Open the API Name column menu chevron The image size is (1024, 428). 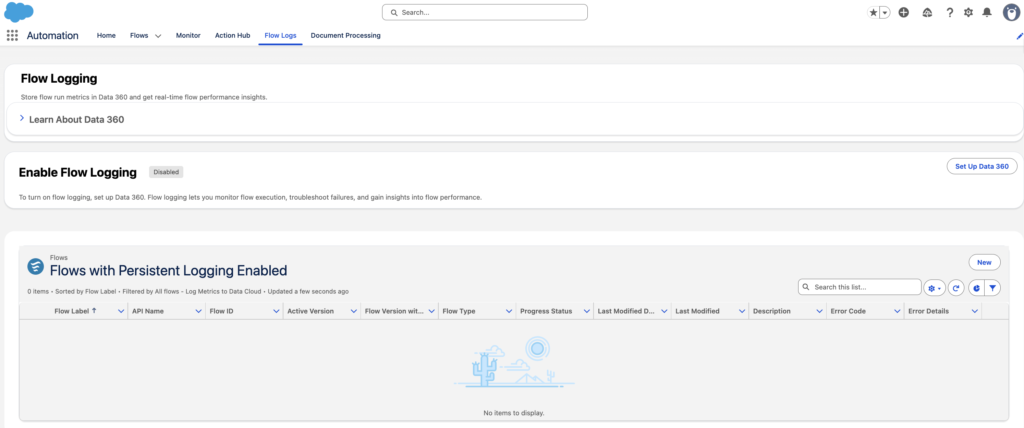click(x=199, y=312)
